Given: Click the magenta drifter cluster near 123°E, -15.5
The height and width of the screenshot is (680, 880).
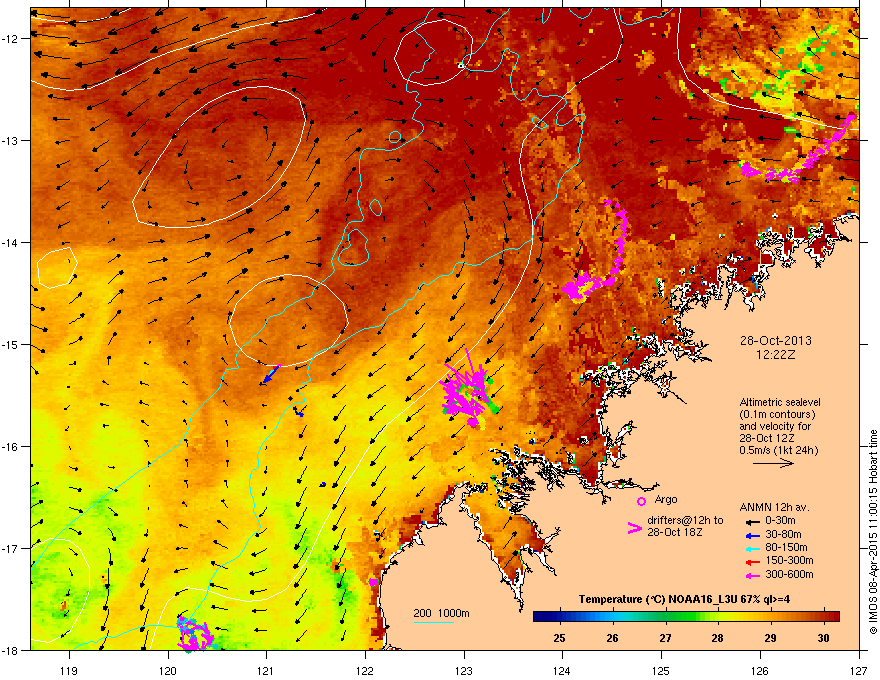Looking at the screenshot, I should point(469,391).
